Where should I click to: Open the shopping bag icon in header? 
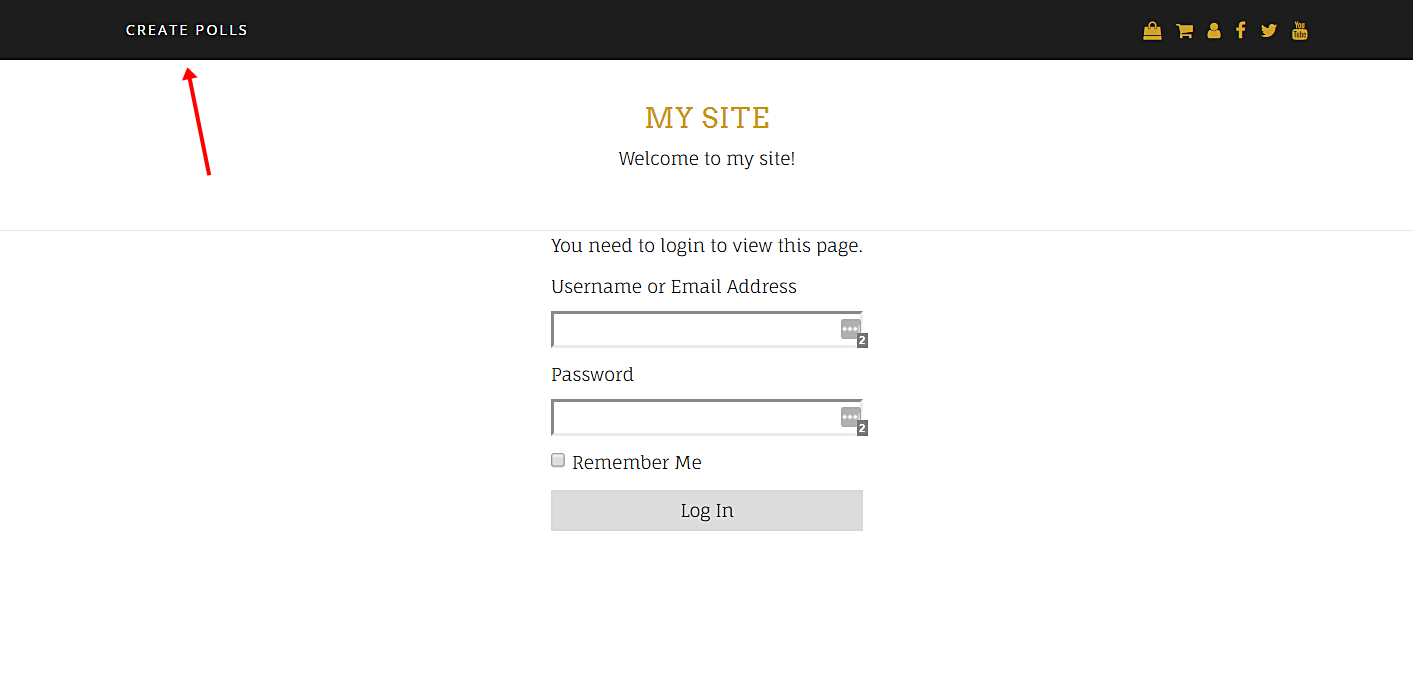click(1152, 31)
